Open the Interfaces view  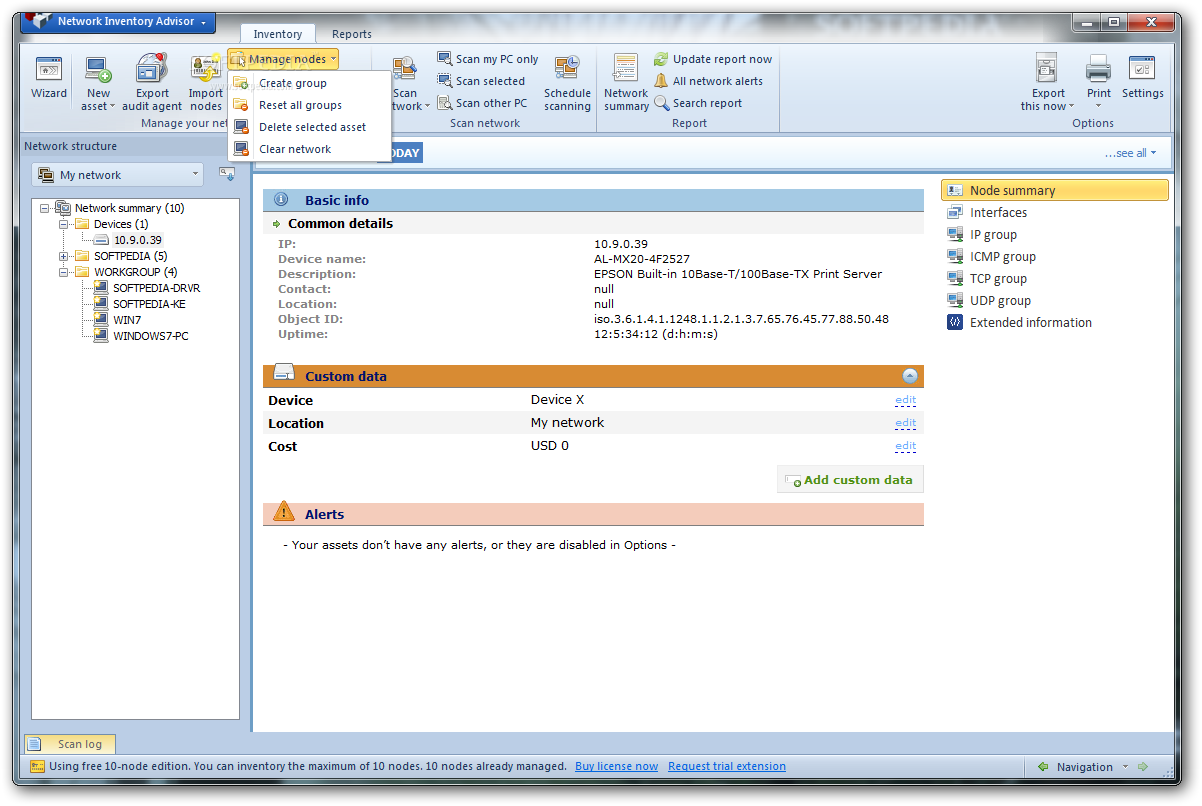click(x=998, y=212)
